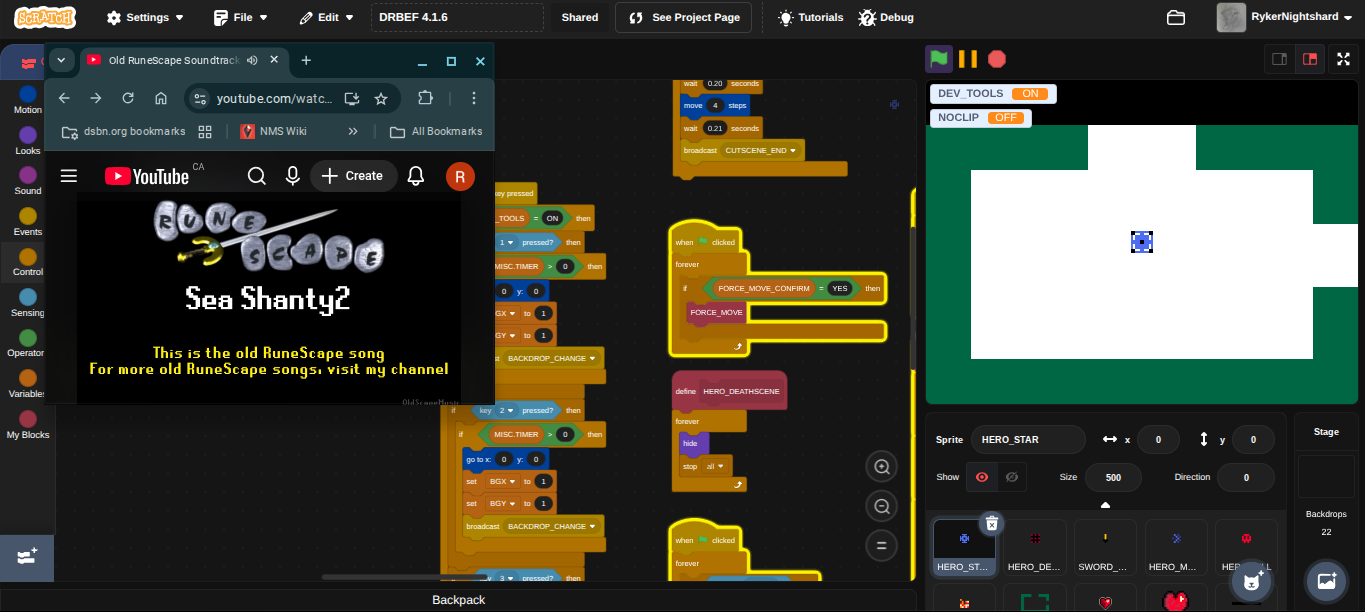Viewport: 1365px width, 612px height.
Task: Reload the YouTube page in Chrome
Action: point(128,98)
